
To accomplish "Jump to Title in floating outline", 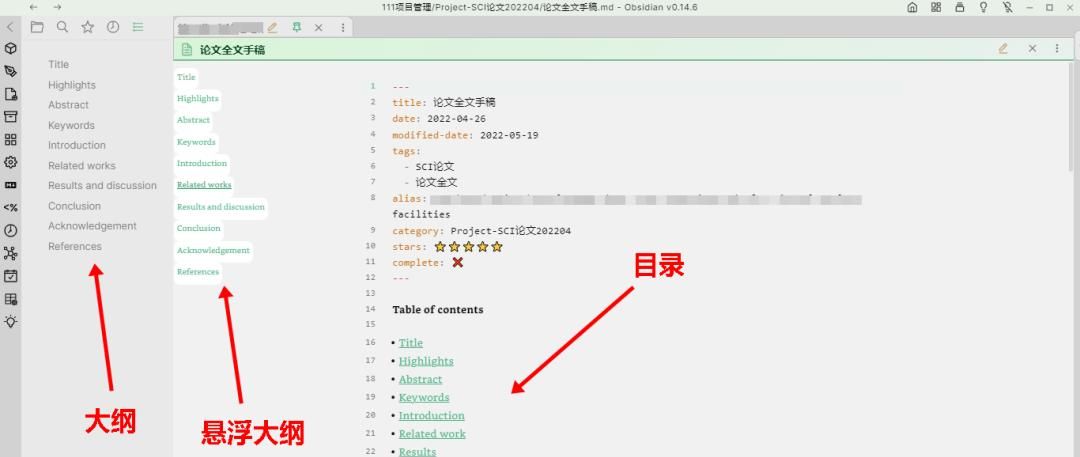I will [186, 77].
